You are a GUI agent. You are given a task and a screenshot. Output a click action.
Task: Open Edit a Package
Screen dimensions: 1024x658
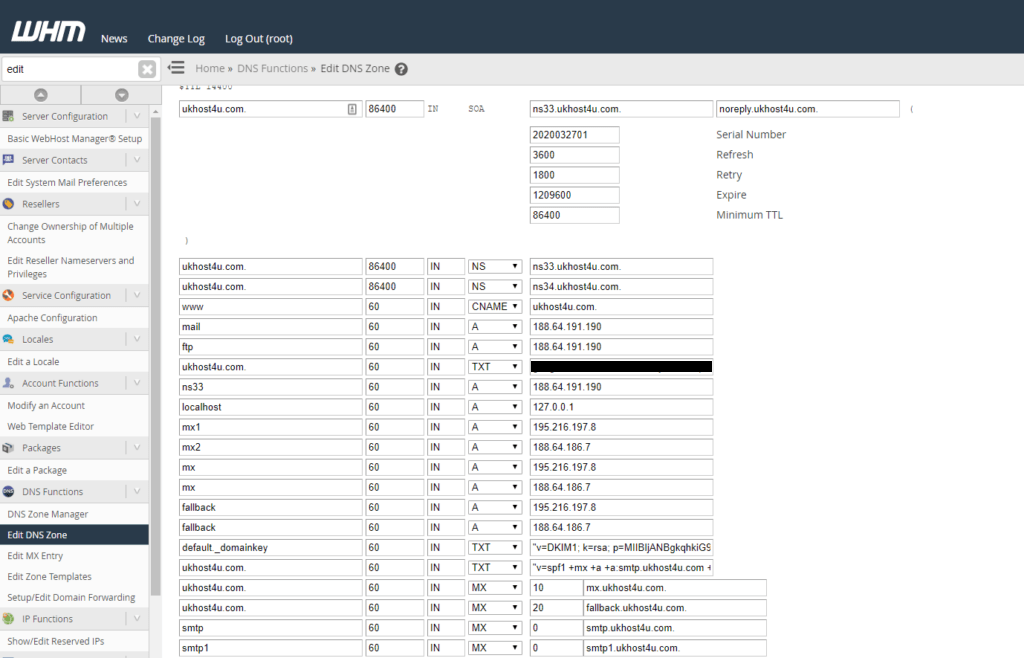37,470
